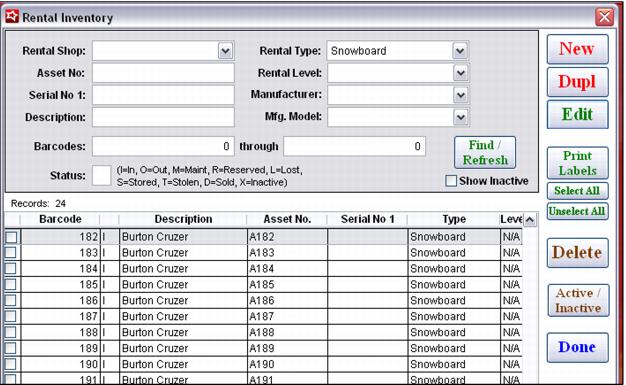Image resolution: width=626 pixels, height=385 pixels.
Task: Click the Print Labels button
Action: 577,163
